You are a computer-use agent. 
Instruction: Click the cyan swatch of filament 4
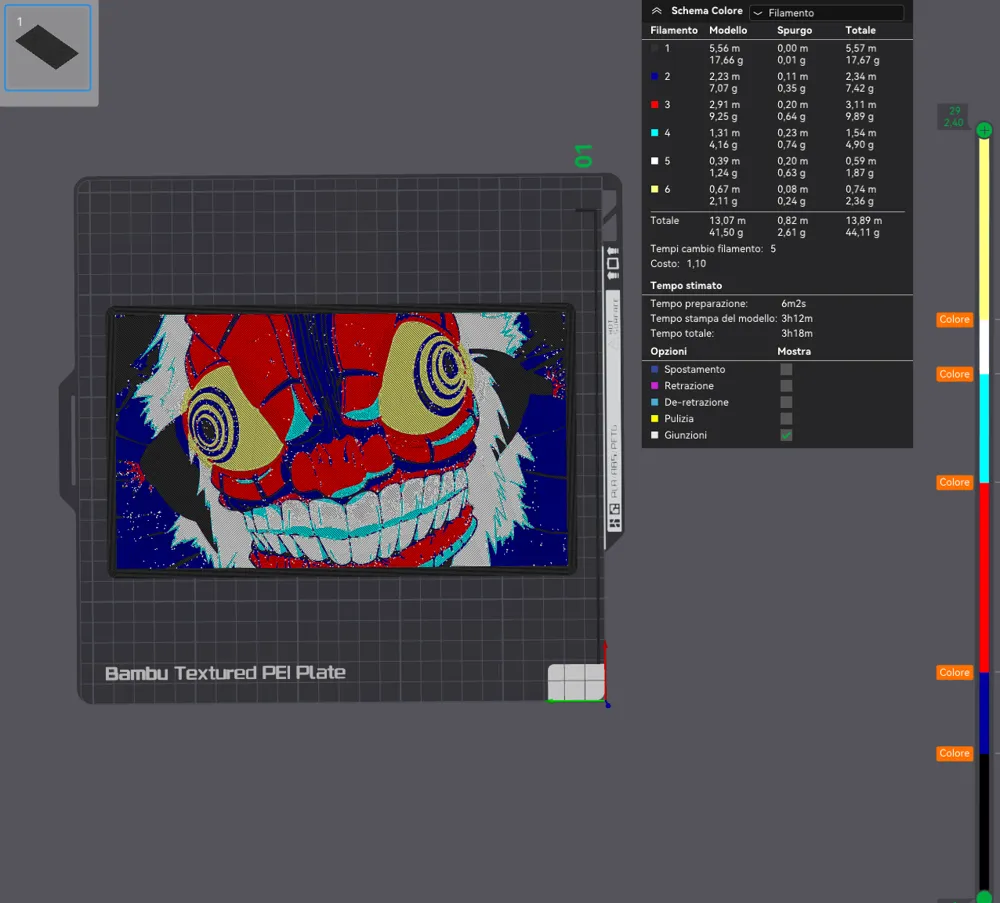654,133
